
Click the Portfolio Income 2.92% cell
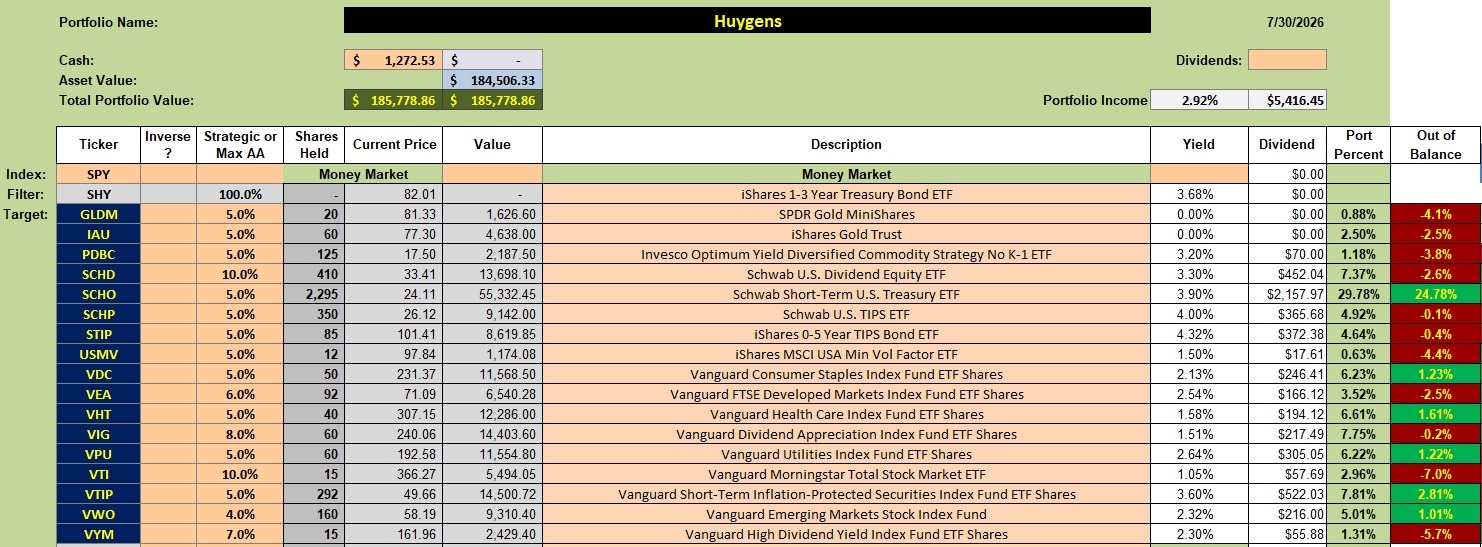pos(1199,100)
